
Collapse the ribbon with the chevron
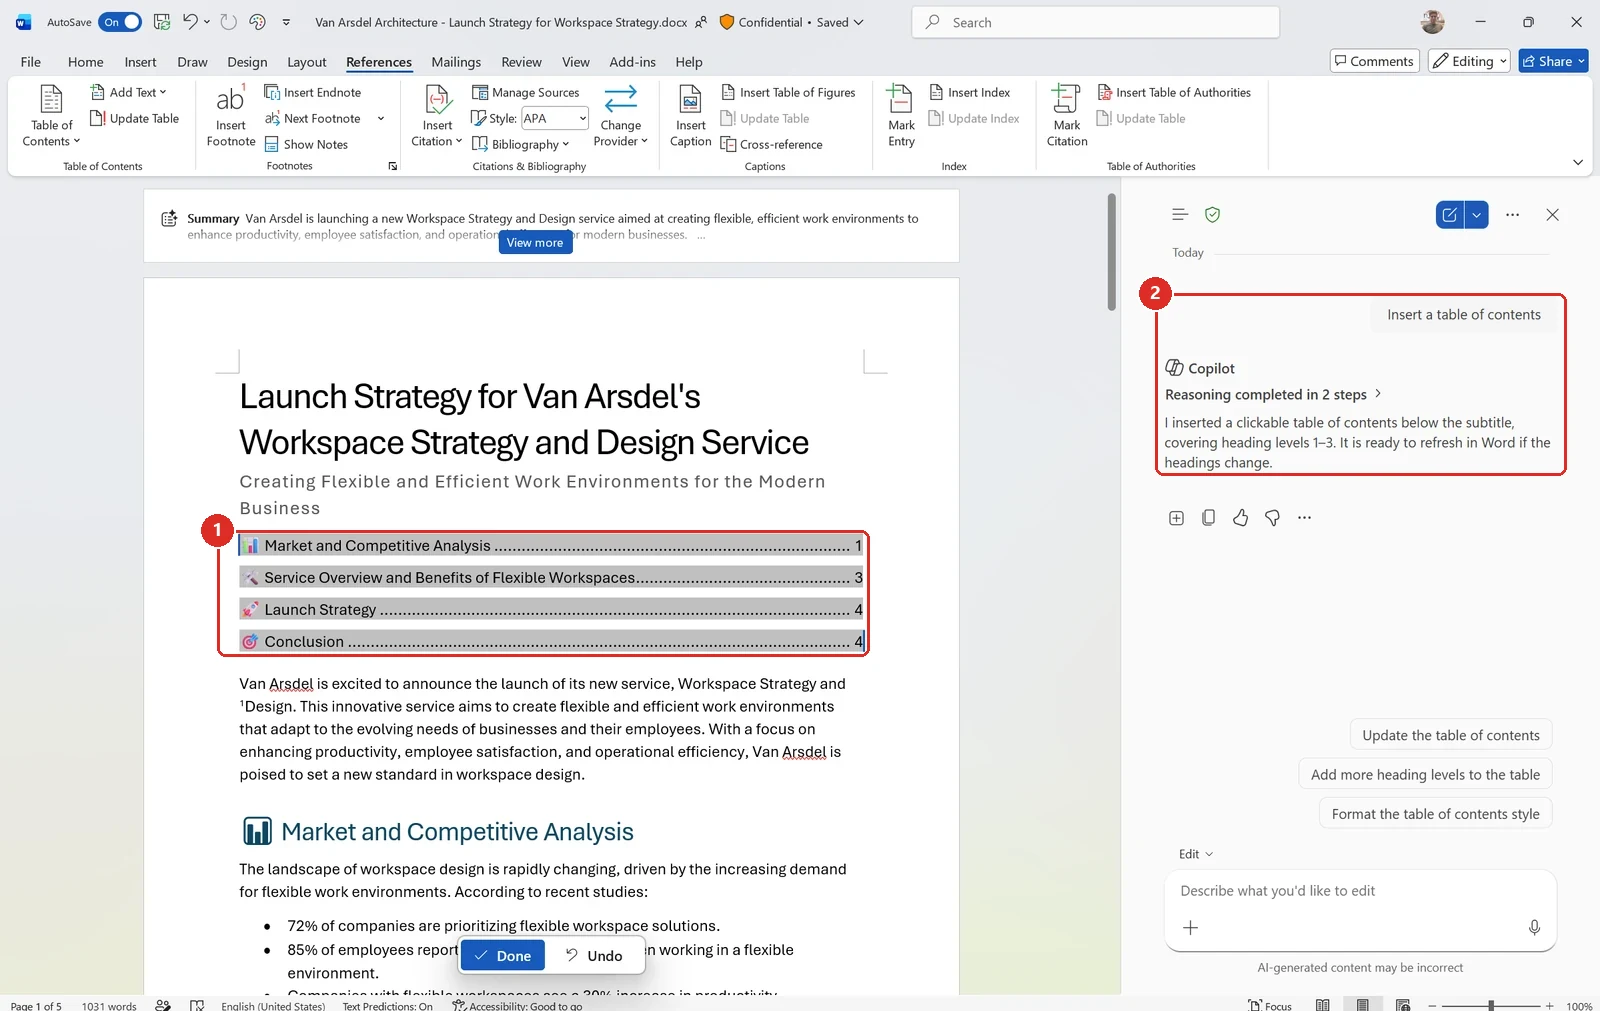tap(1577, 162)
